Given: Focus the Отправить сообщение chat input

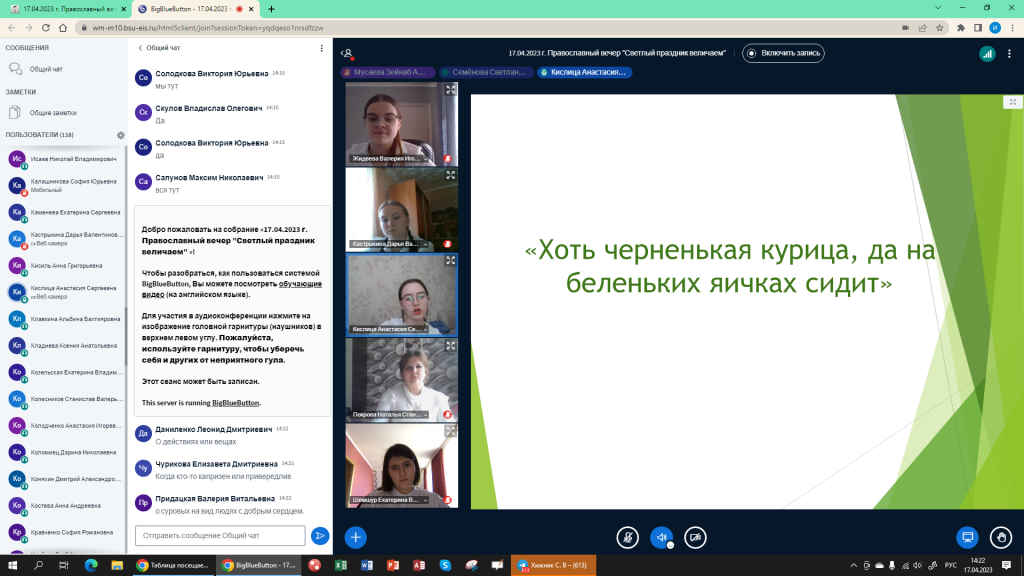Looking at the screenshot, I should [x=220, y=536].
